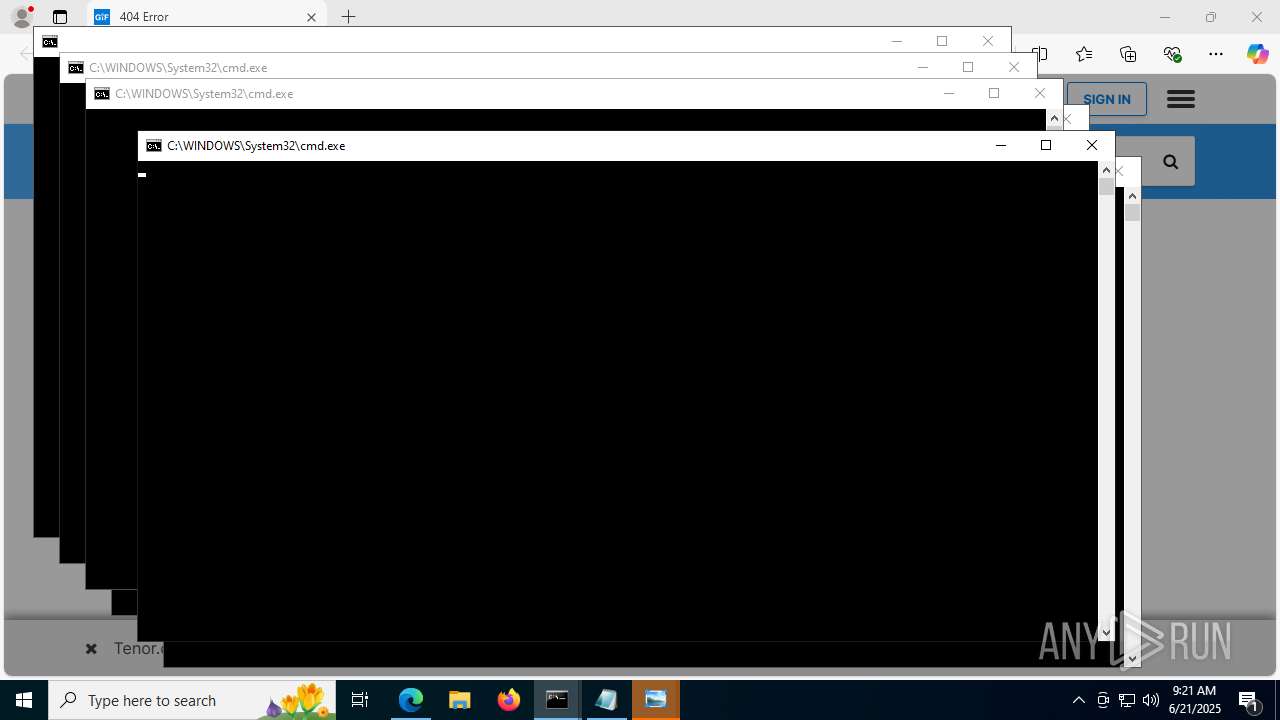The image size is (1280, 720).
Task: Open File Explorer from the taskbar
Action: click(x=460, y=700)
